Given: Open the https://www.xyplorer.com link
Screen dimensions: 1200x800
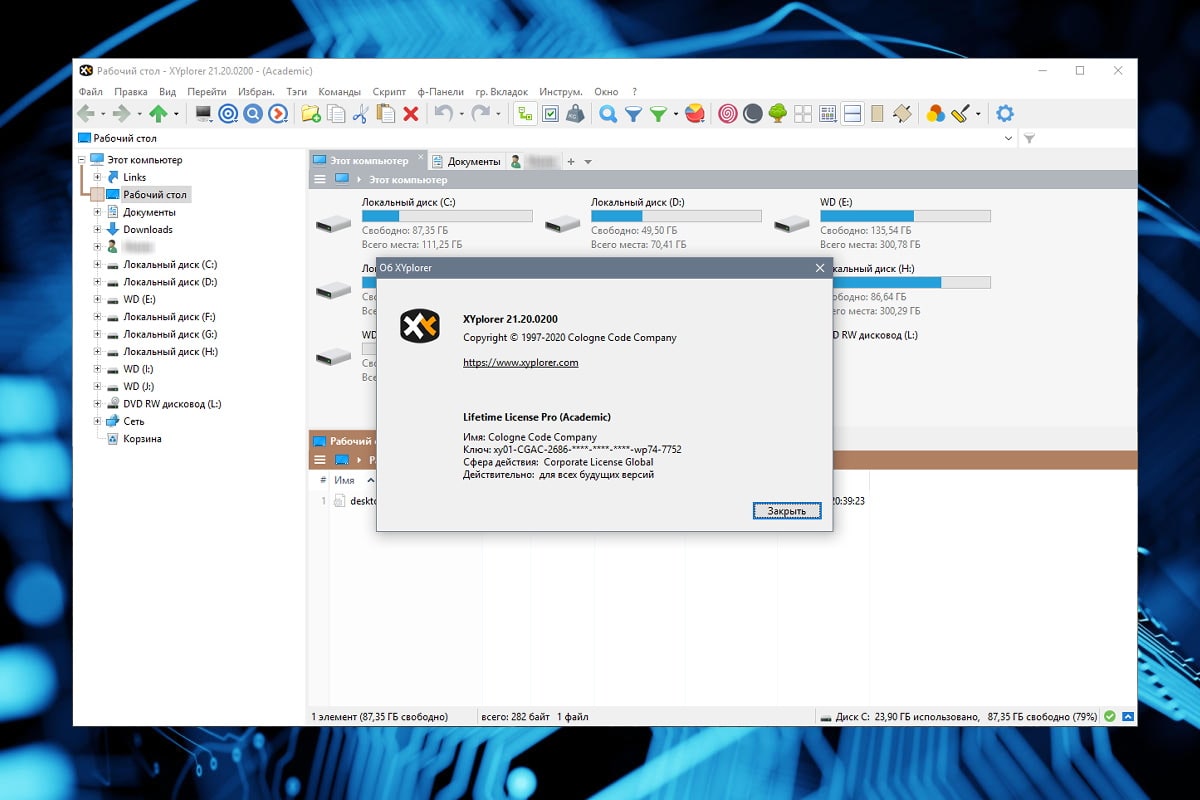Looking at the screenshot, I should pos(520,362).
